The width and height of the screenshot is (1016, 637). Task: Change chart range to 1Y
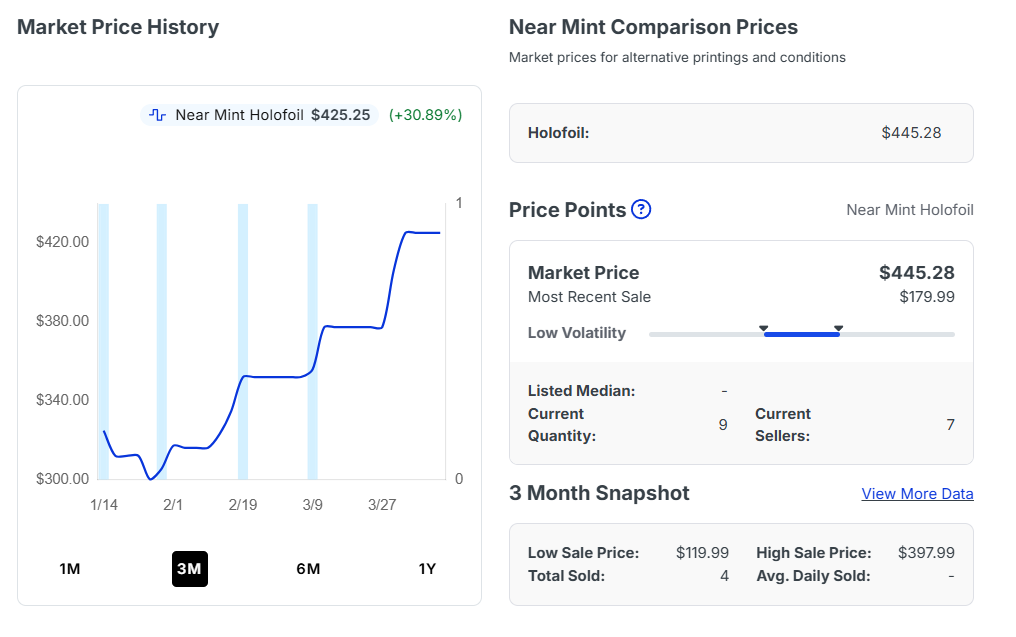pos(427,569)
